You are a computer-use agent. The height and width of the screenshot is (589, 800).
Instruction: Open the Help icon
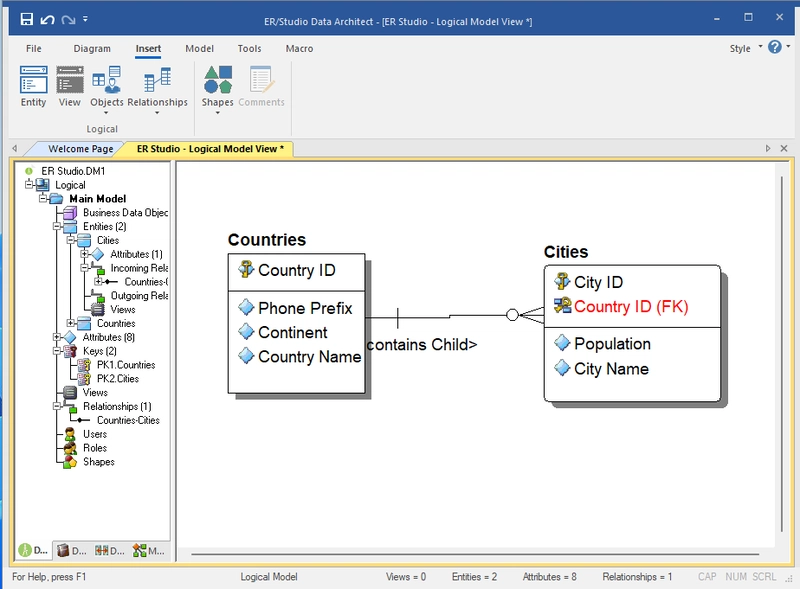pos(774,47)
